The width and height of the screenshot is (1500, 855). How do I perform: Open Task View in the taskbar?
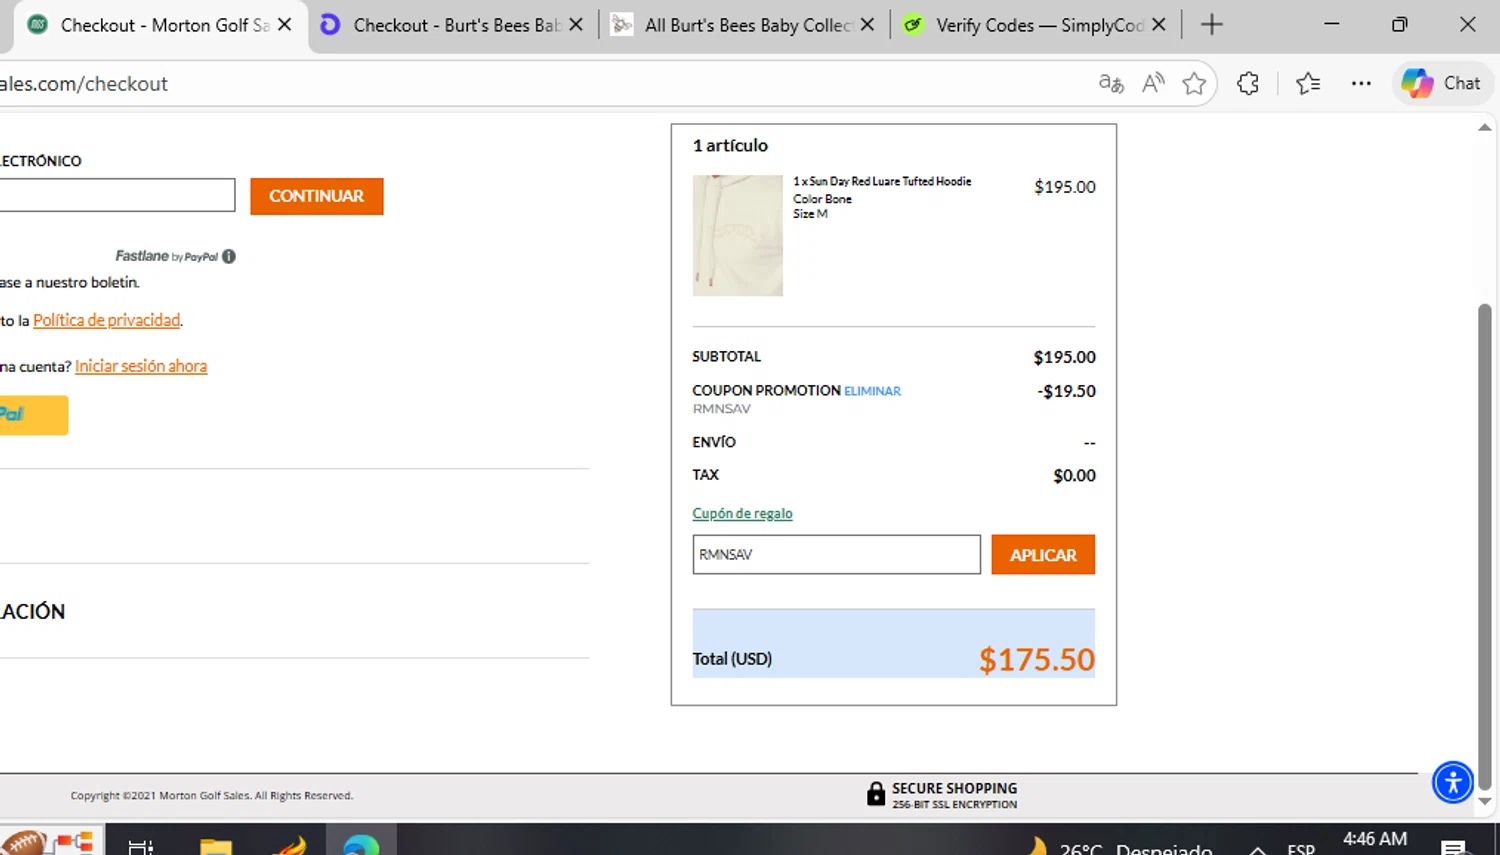141,846
